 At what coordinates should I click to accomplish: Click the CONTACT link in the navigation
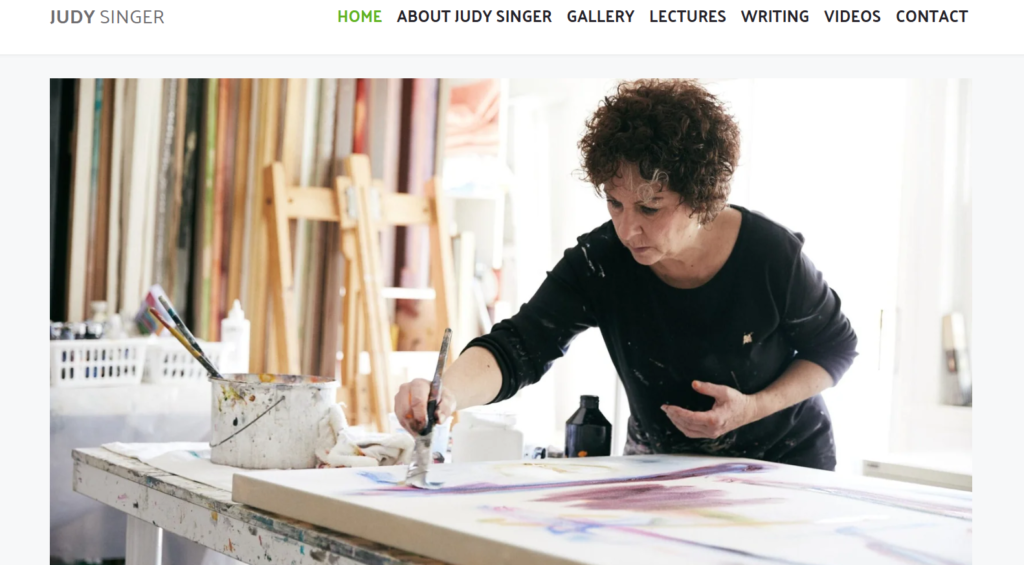(x=931, y=16)
